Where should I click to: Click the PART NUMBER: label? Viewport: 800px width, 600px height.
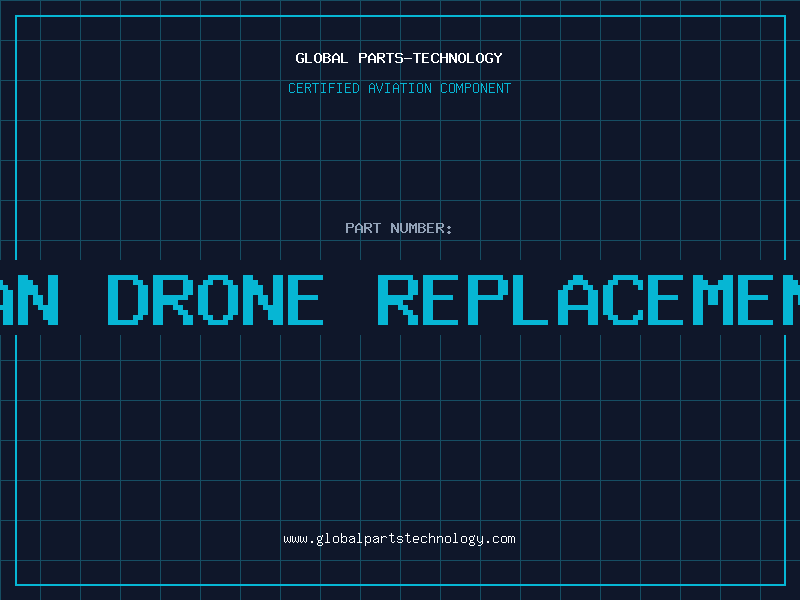398,228
